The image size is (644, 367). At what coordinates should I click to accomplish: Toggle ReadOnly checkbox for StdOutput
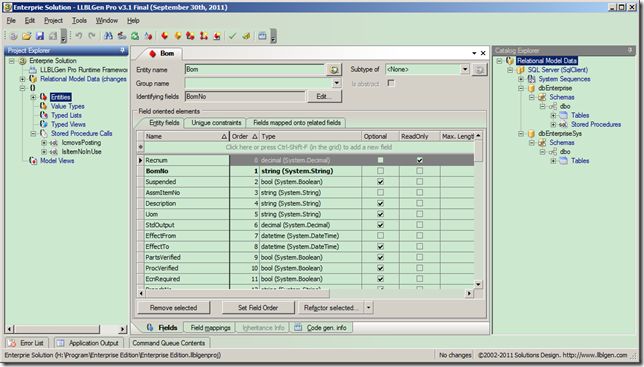419,225
